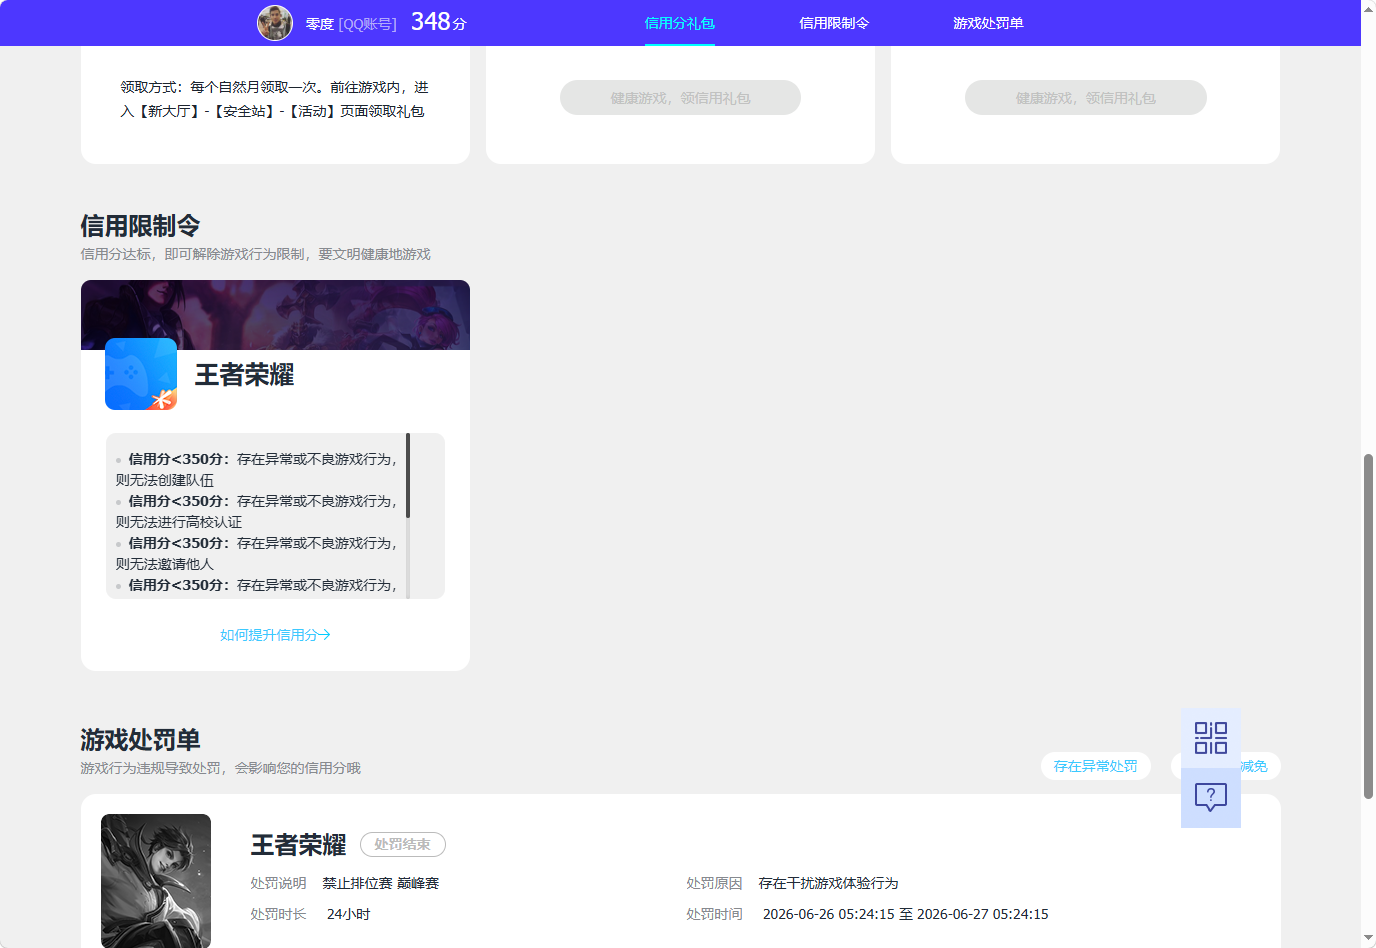The height and width of the screenshot is (948, 1376).
Task: Click restriction text 则无法邀请他人
Action: point(165,564)
